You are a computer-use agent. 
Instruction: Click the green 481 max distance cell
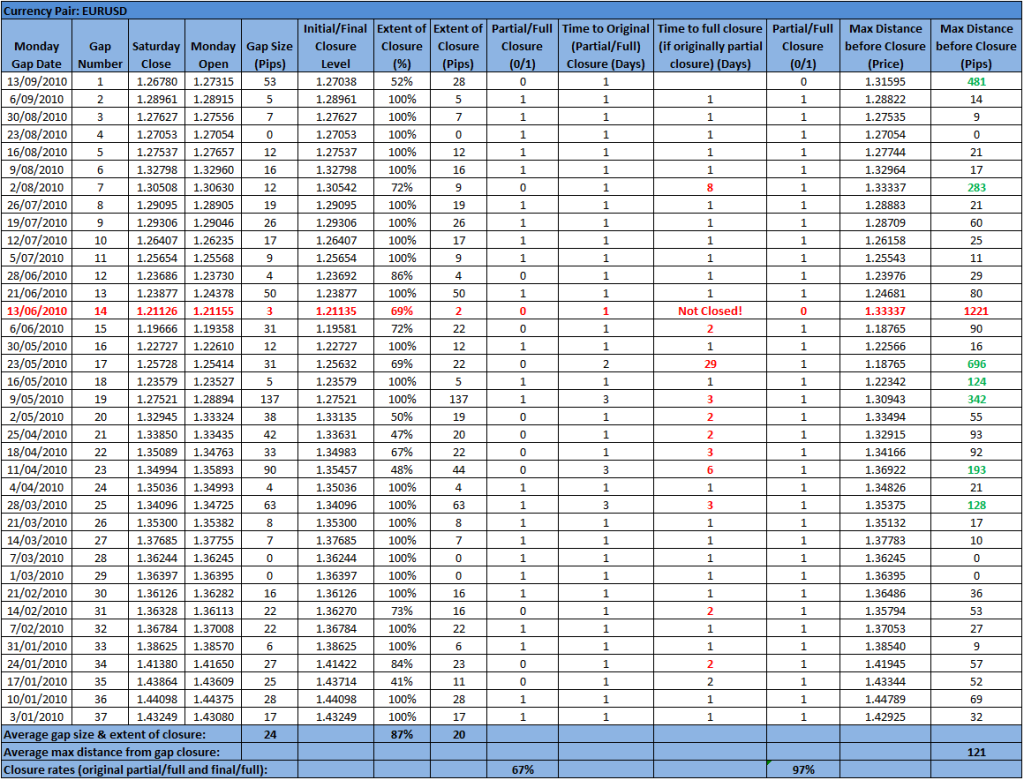976,82
